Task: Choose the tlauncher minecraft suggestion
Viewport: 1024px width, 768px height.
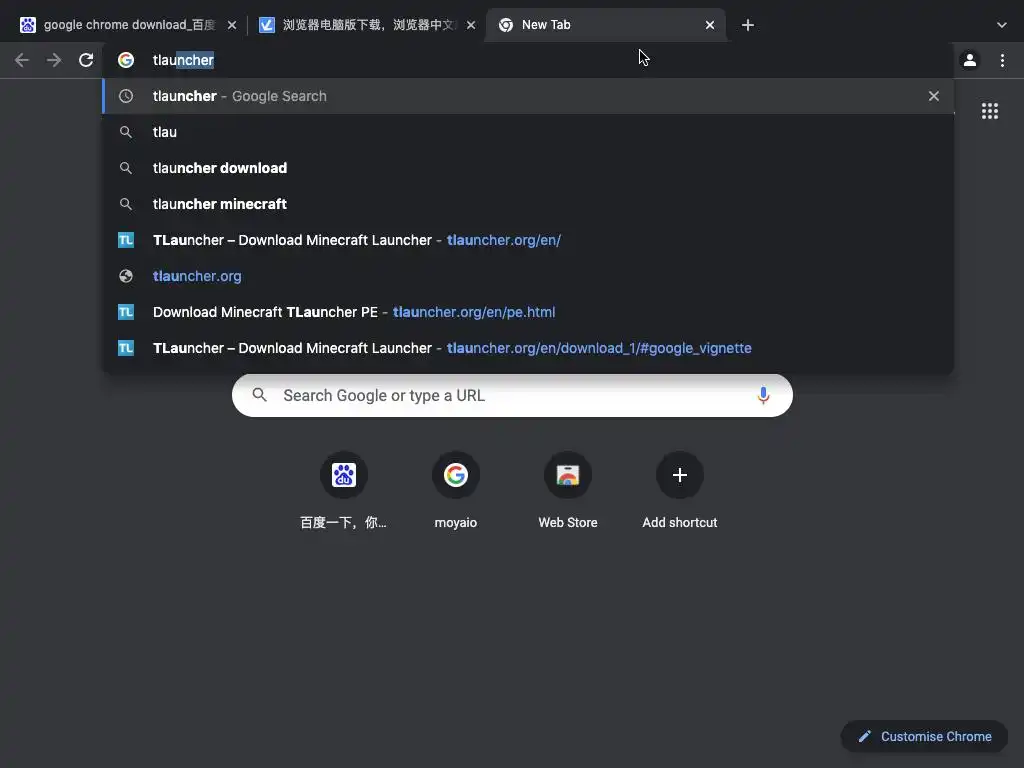Action: 528,204
